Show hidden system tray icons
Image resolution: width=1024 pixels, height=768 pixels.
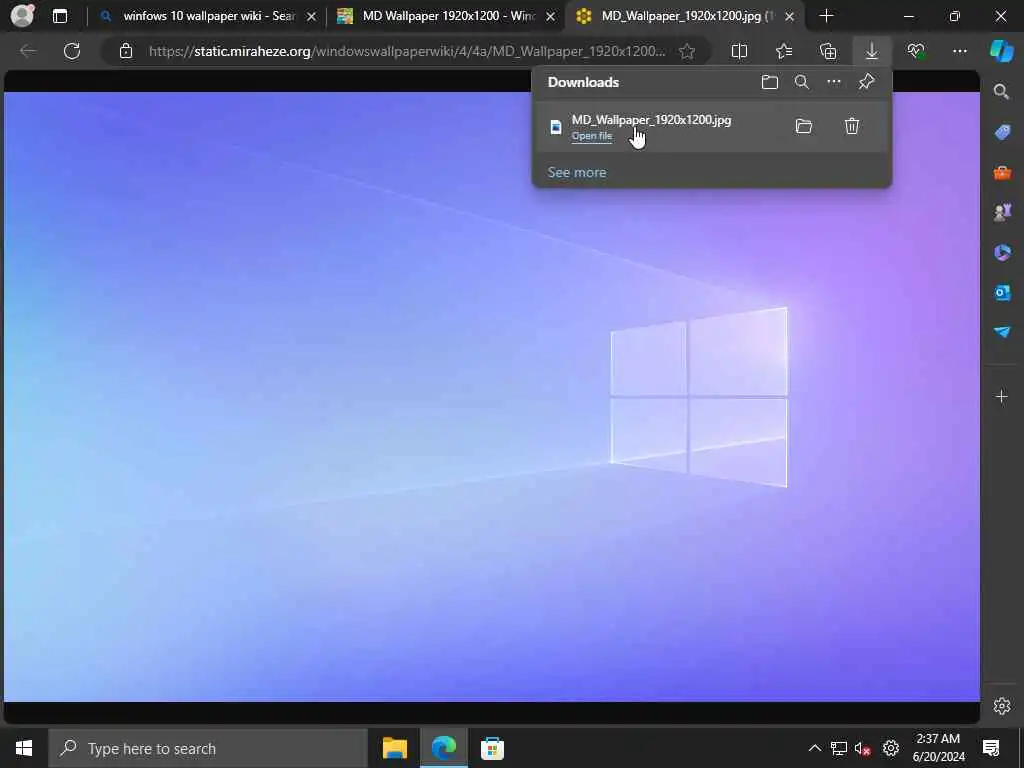click(814, 748)
